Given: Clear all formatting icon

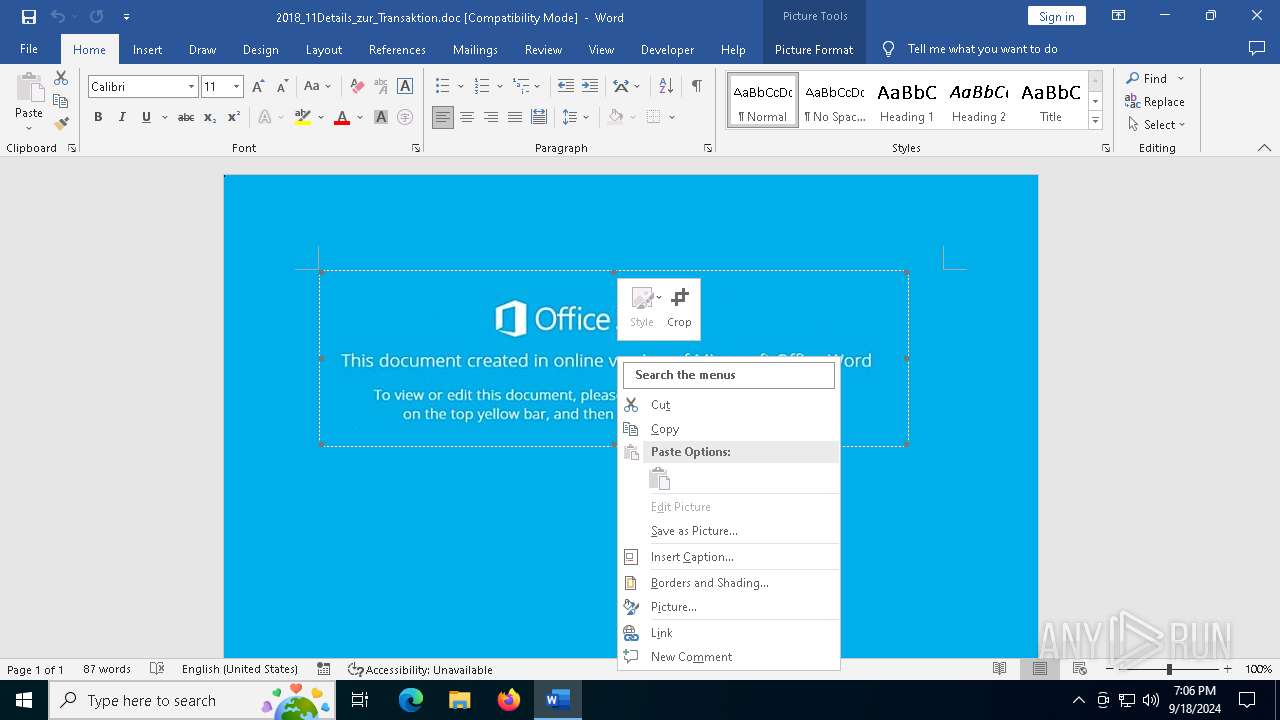Looking at the screenshot, I should coord(357,86).
